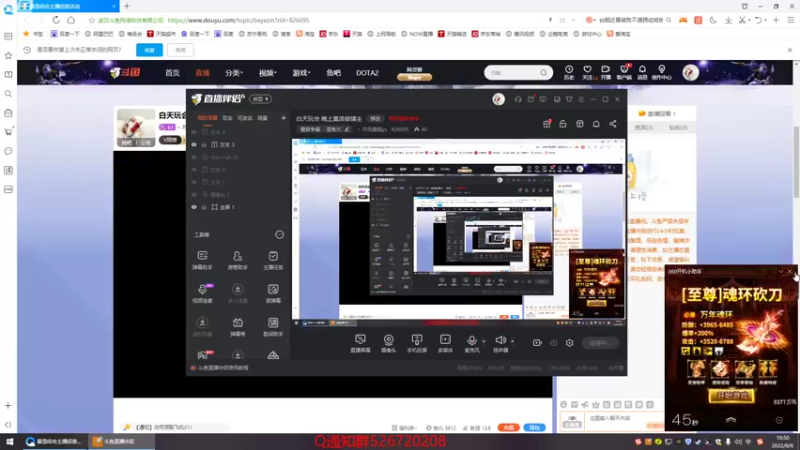This screenshot has width=800, height=450.
Task: Click 关闭 button in restore bar
Action: [181, 50]
